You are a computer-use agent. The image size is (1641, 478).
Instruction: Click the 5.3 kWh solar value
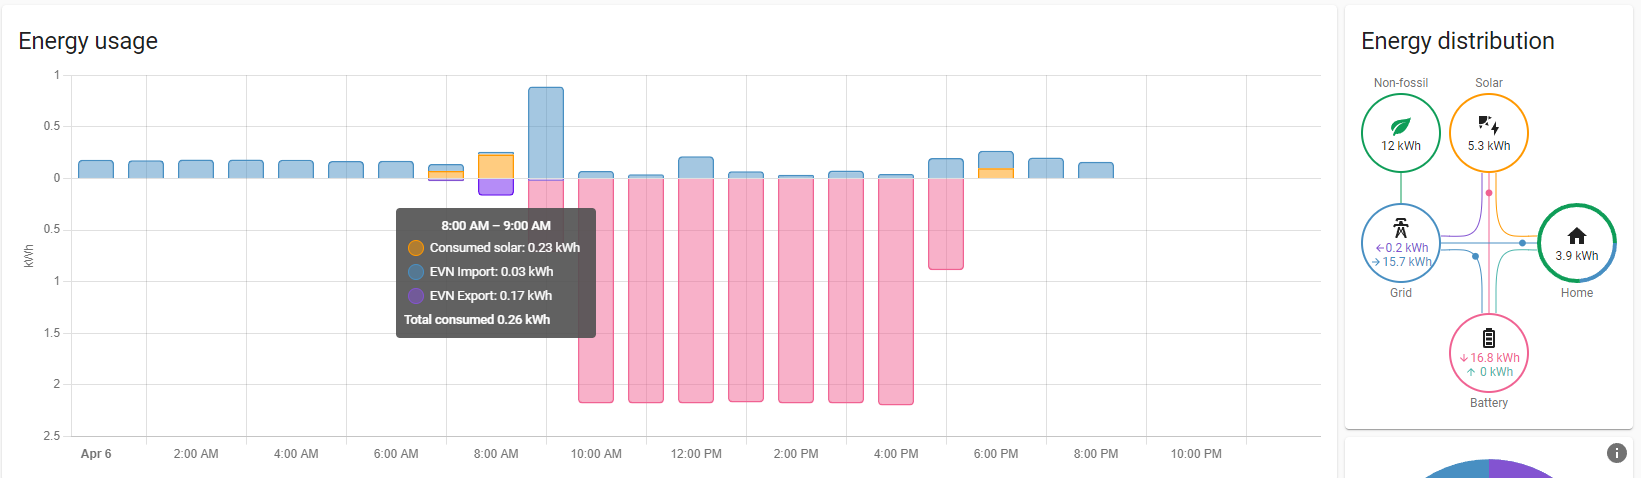coord(1489,146)
